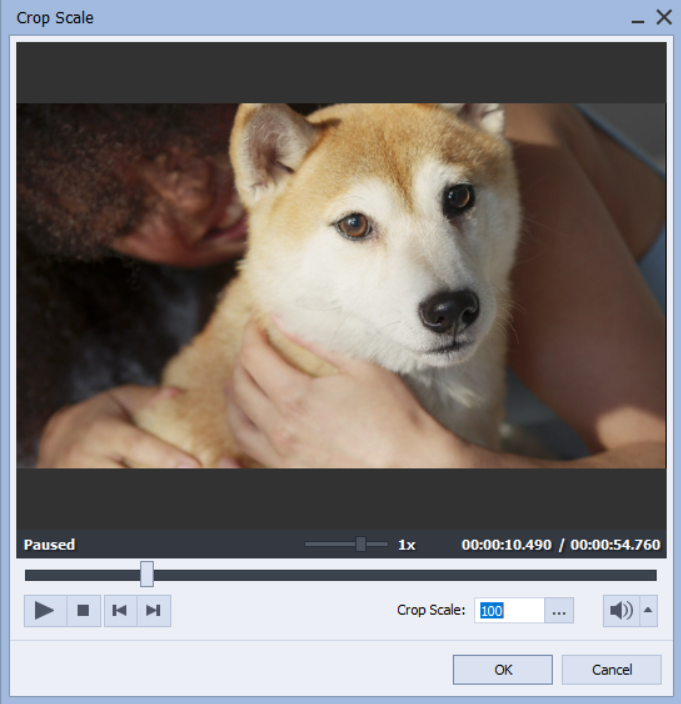This screenshot has height=704, width=681.
Task: Cancel the Crop Scale dialog
Action: (x=611, y=670)
